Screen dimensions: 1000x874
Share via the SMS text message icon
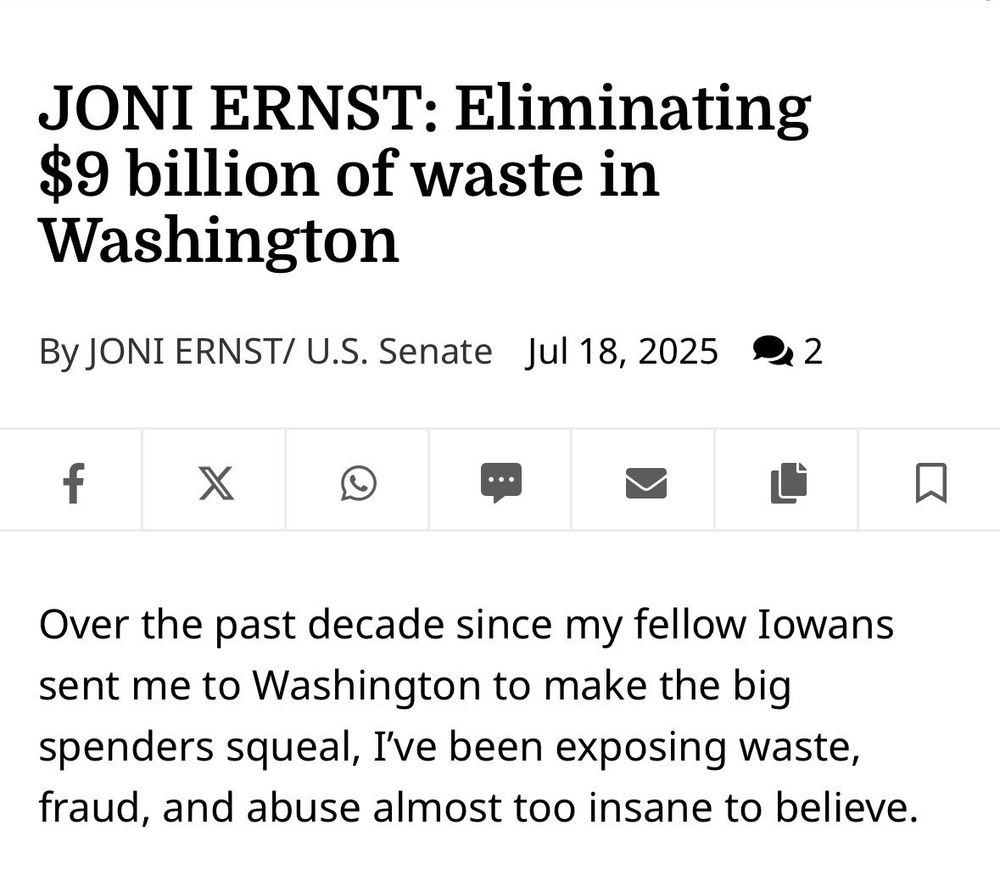(x=501, y=483)
